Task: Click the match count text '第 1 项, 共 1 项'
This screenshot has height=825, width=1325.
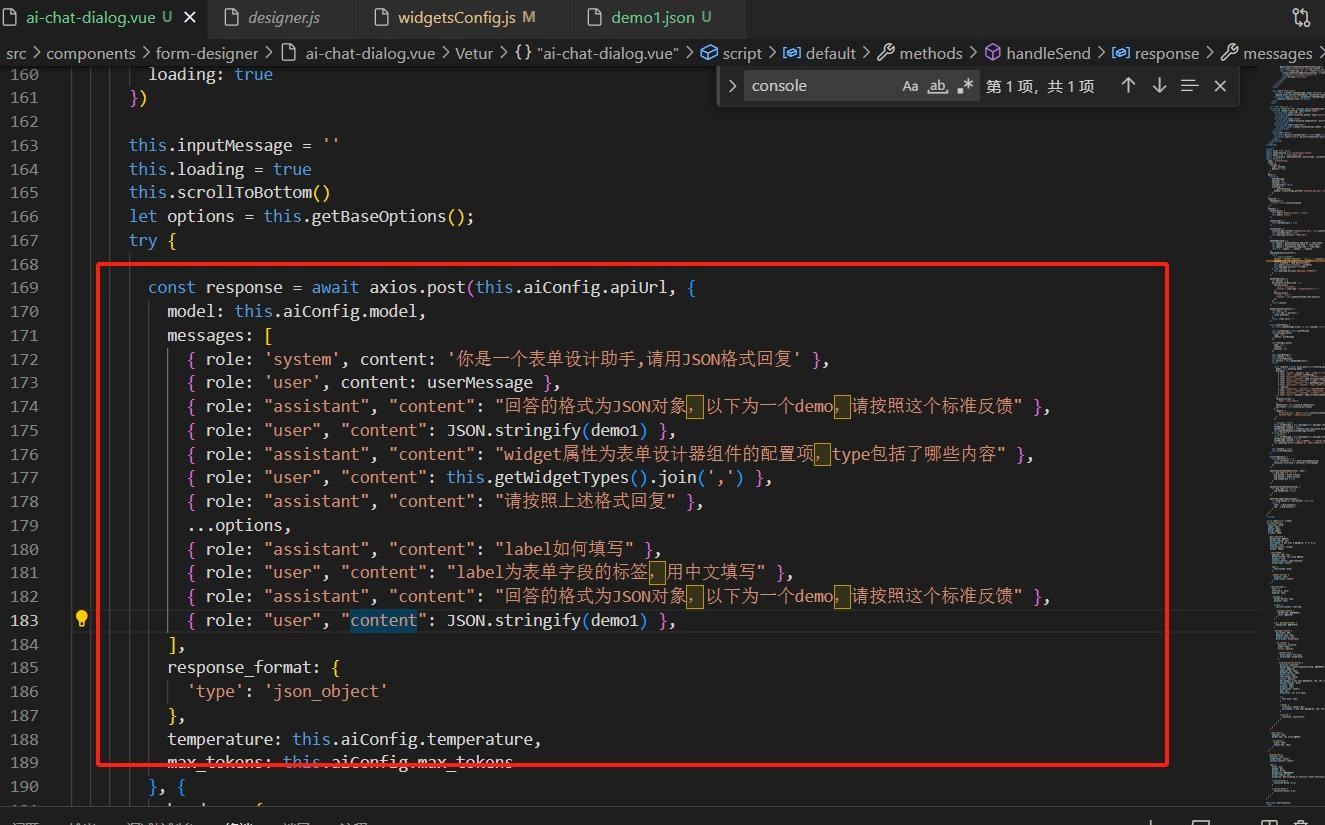Action: point(1040,86)
